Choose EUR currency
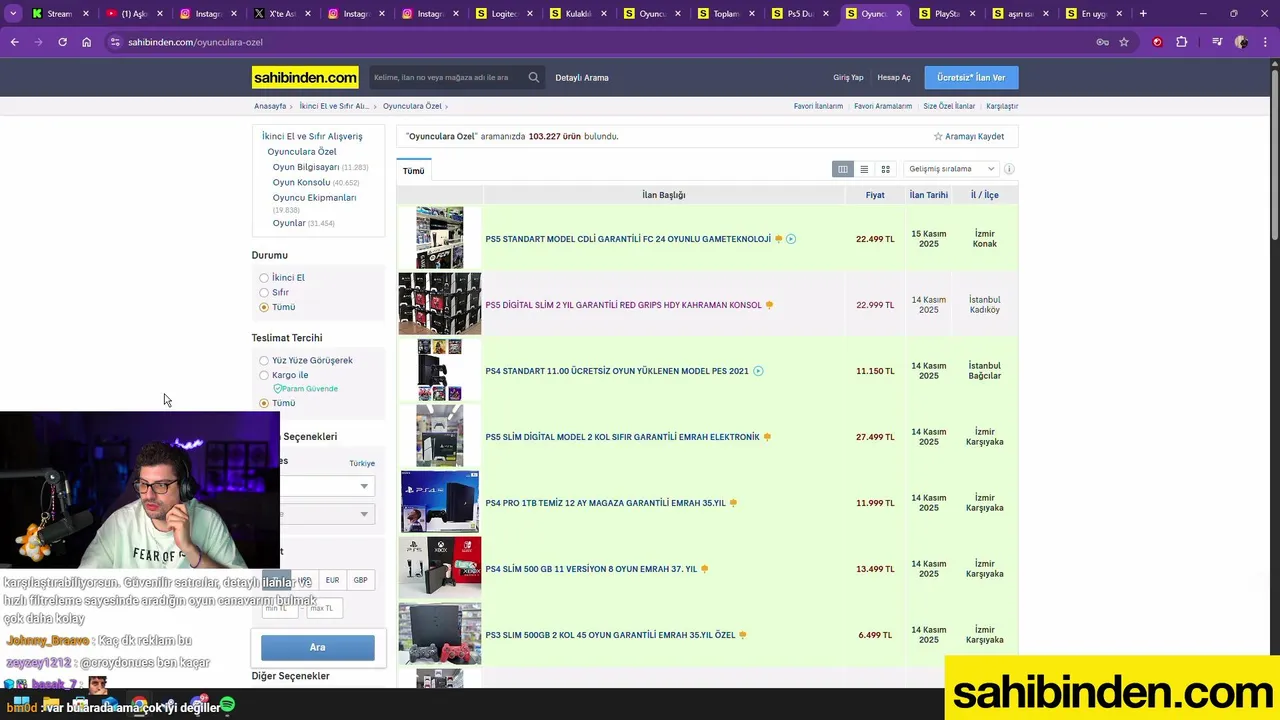This screenshot has height=720, width=1280. (x=332, y=580)
